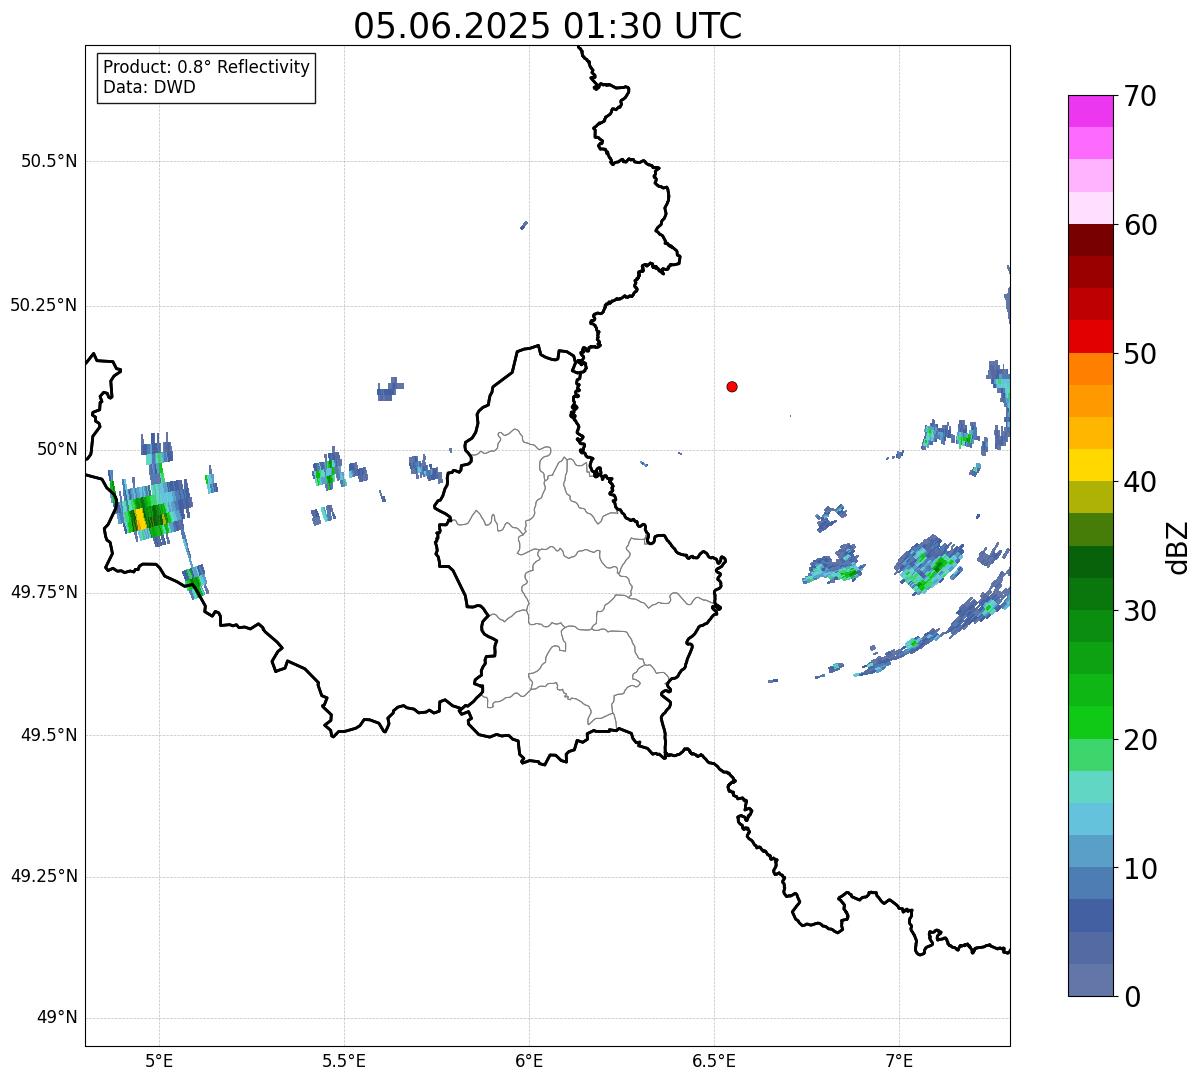Click the 49.5°N latitude label
Viewport: 1202px width, 1081px height.
(x=49, y=735)
